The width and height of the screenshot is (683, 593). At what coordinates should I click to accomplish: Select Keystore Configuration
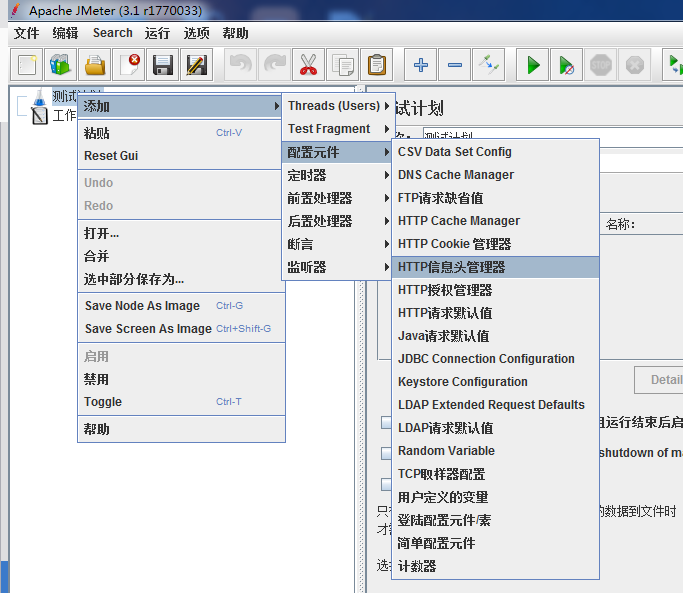495,382
